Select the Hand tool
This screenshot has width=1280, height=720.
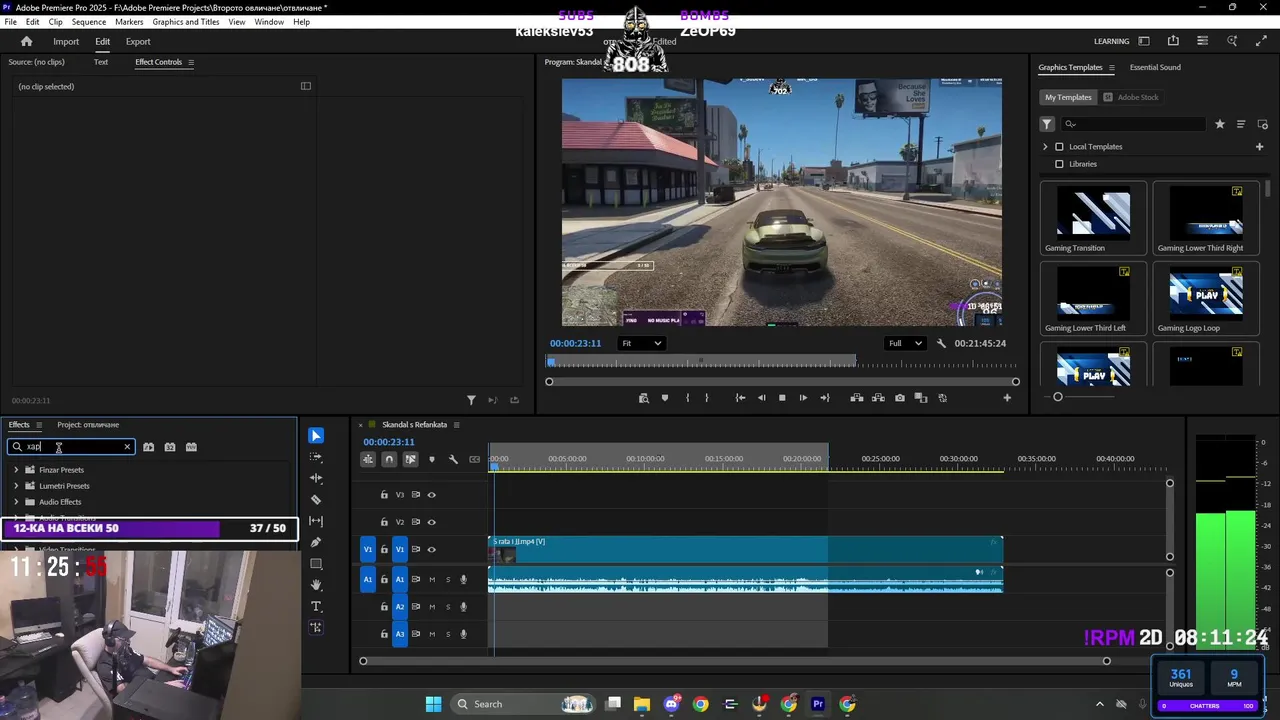[316, 585]
